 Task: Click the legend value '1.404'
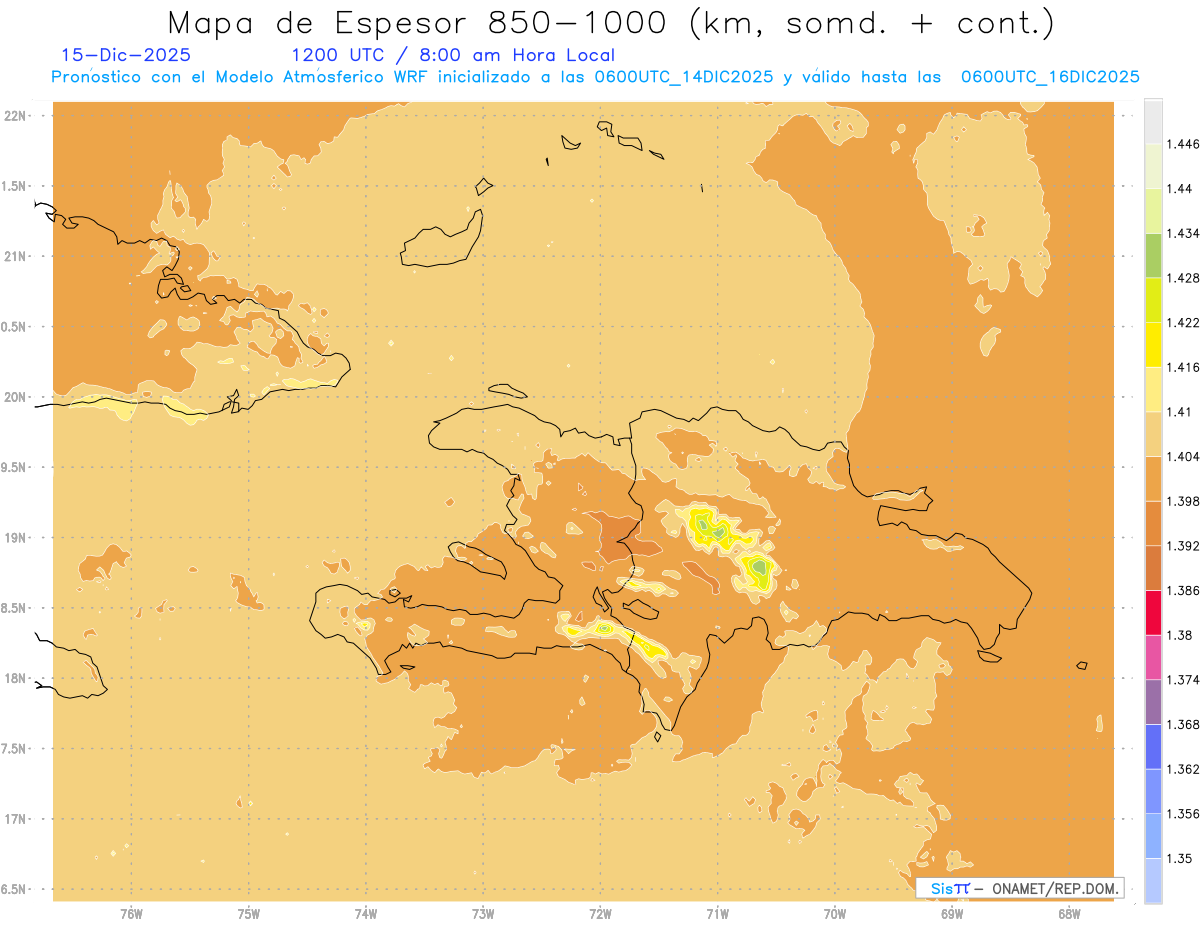point(1183,456)
